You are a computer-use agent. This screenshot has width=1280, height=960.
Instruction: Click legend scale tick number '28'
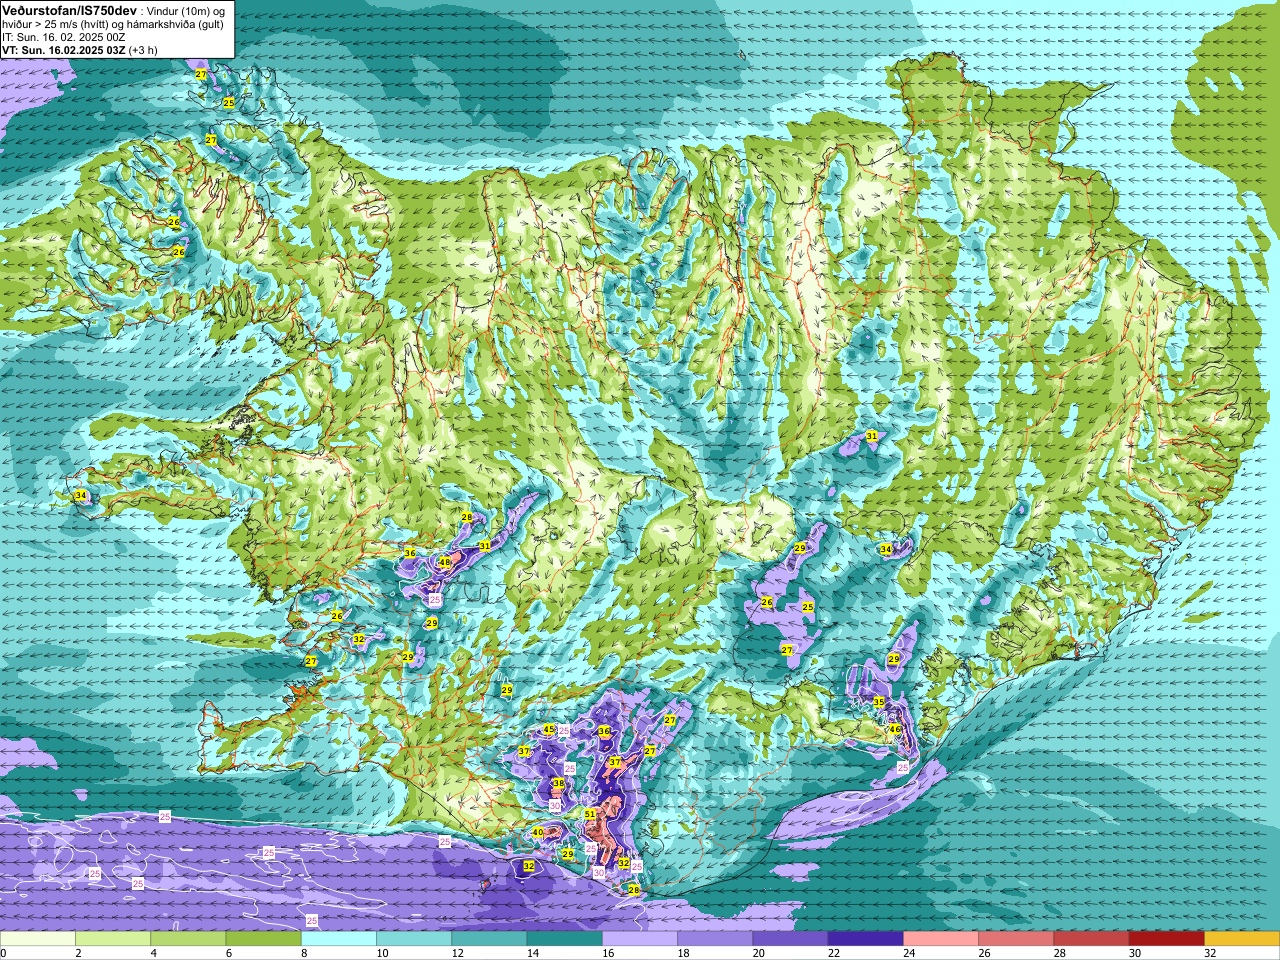[1059, 953]
